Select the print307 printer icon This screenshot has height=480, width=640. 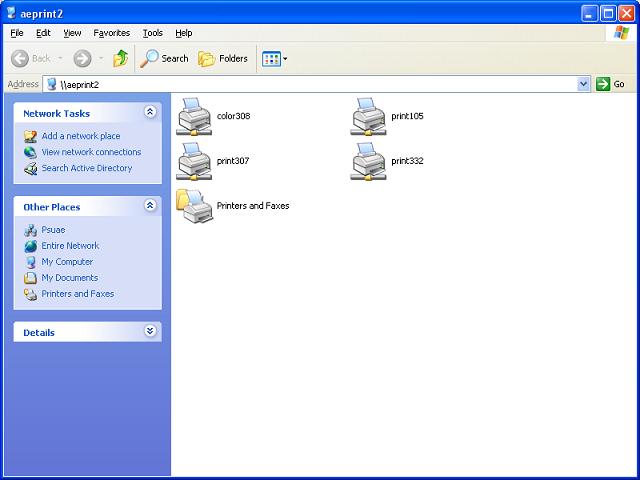click(194, 161)
